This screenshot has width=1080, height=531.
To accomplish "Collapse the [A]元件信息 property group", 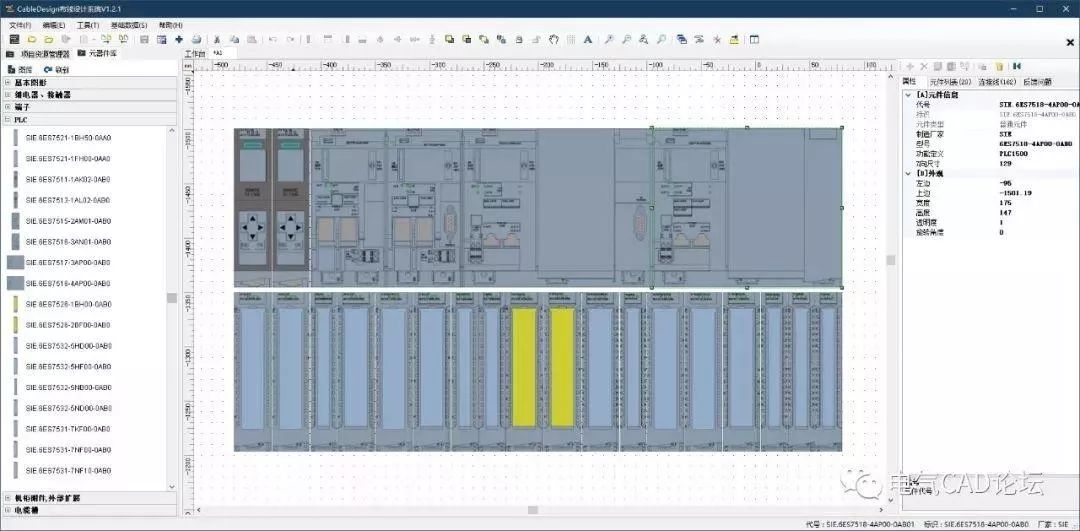I will click(909, 95).
